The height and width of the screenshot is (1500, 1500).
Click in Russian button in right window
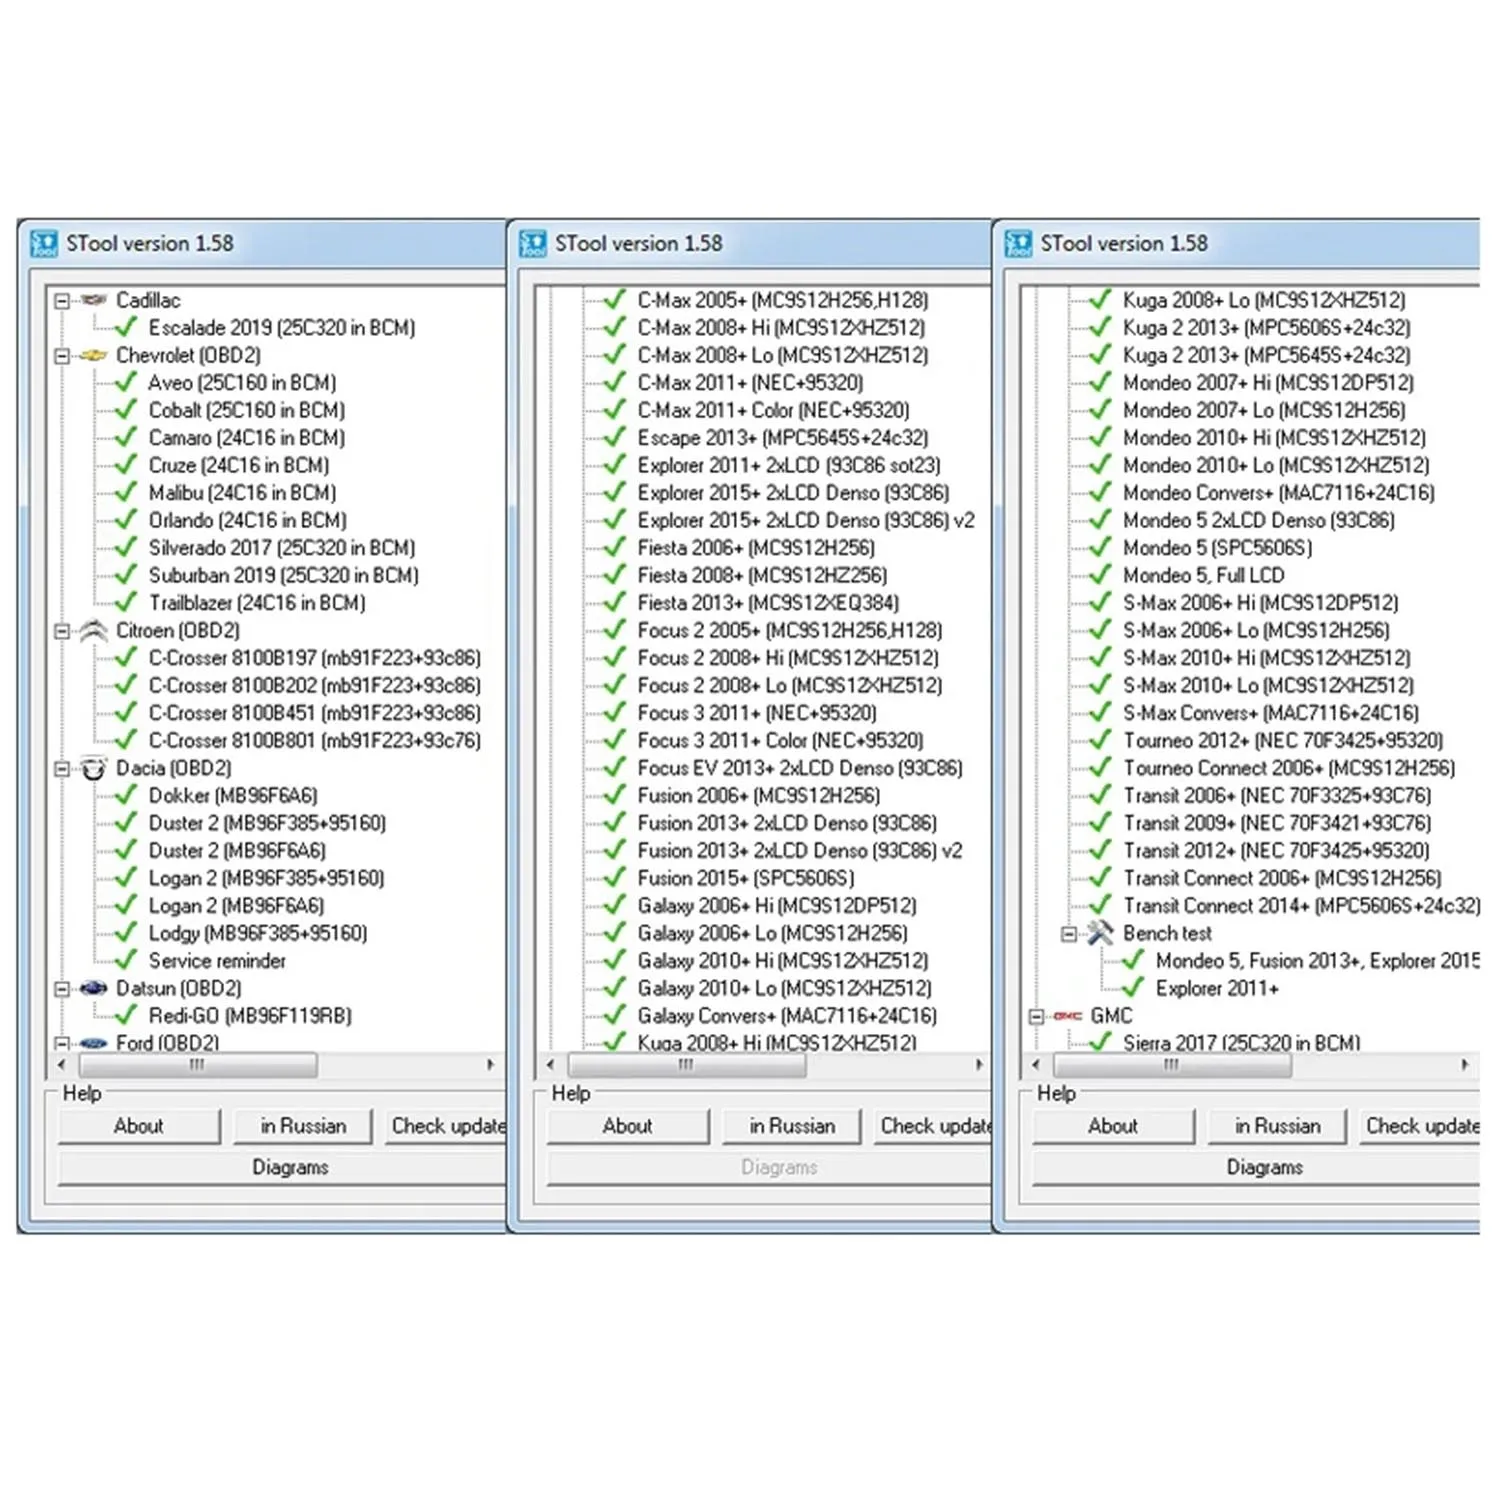click(x=1277, y=1126)
